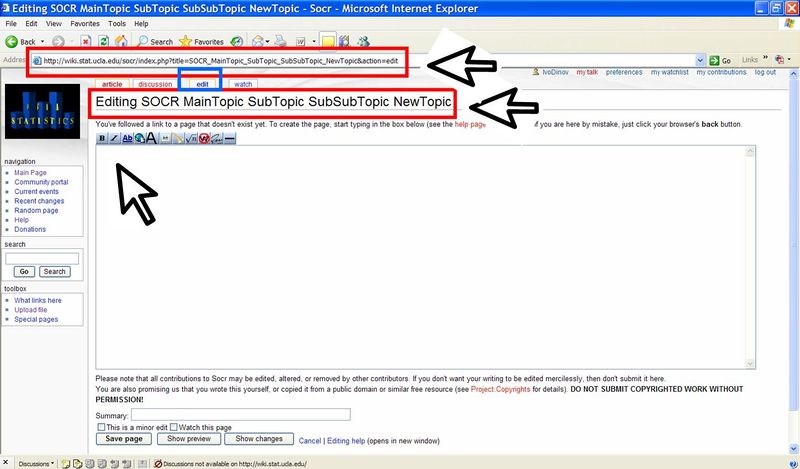Screen dimensions: 800x469
Task: Open the File menu
Action: click(11, 23)
